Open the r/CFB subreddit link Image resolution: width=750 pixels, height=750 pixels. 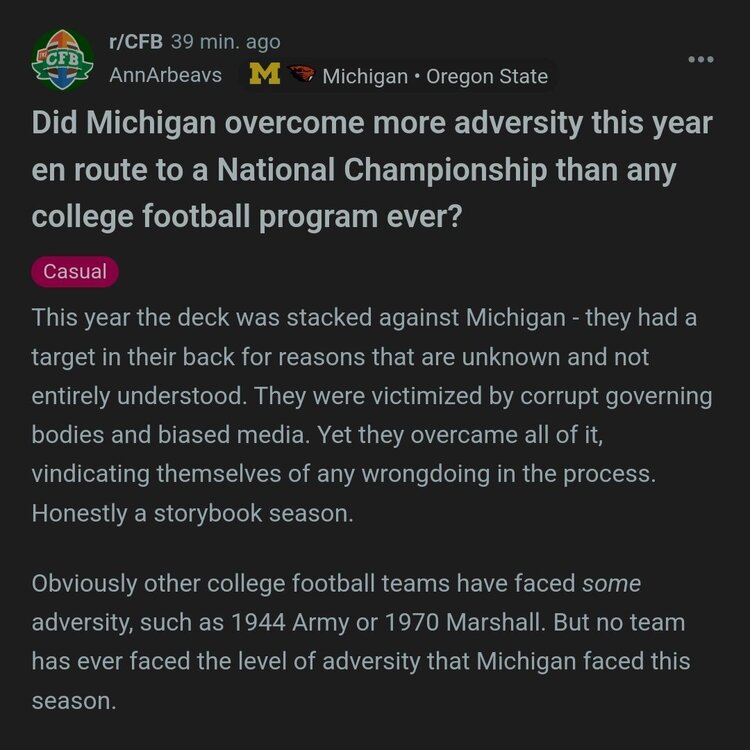(x=135, y=42)
